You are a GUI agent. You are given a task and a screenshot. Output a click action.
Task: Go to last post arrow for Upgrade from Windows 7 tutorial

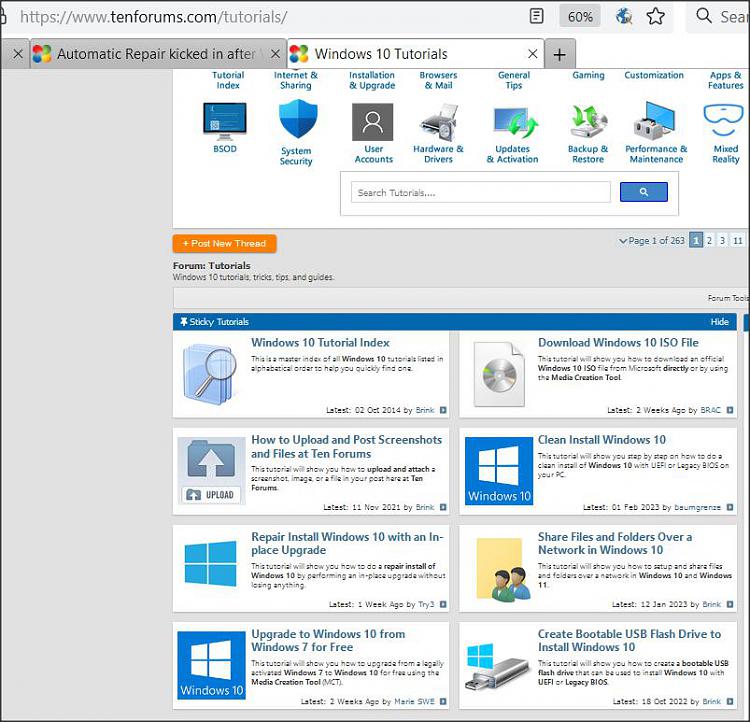click(x=443, y=701)
